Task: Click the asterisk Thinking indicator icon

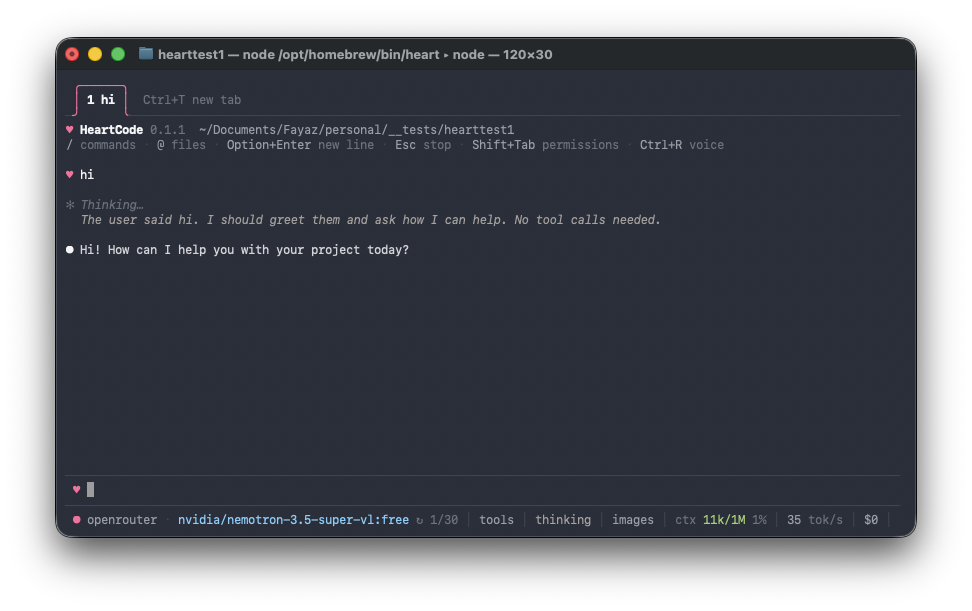Action: tap(70, 204)
